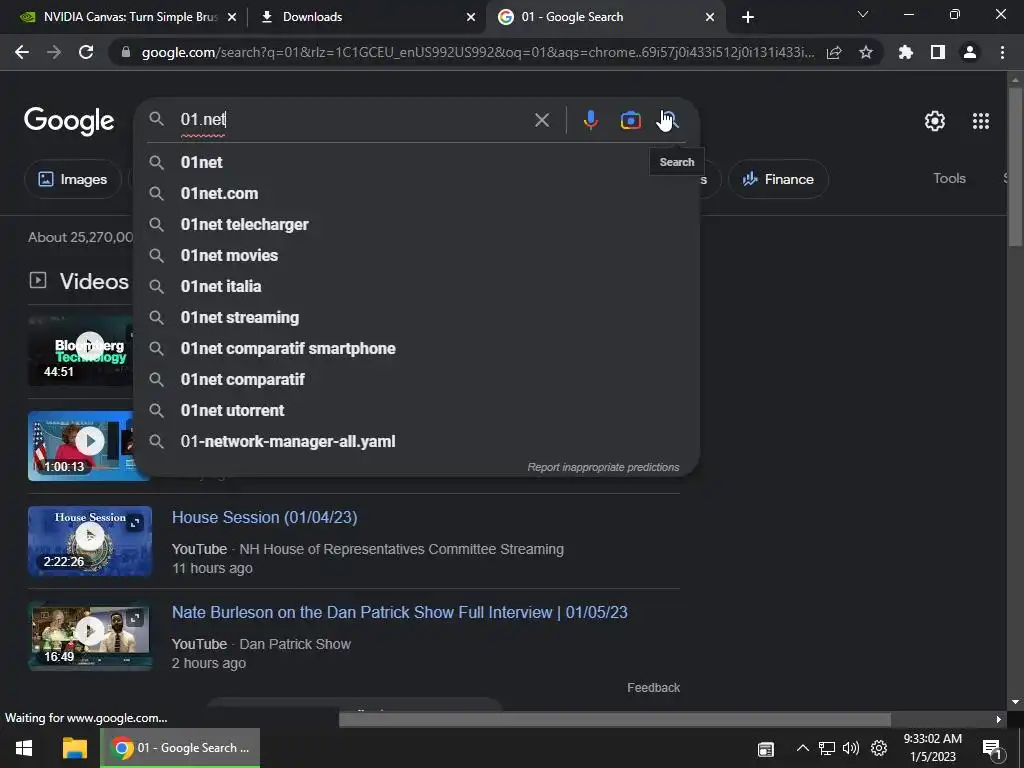Open volume control in tray
The height and width of the screenshot is (768, 1024).
click(x=850, y=748)
